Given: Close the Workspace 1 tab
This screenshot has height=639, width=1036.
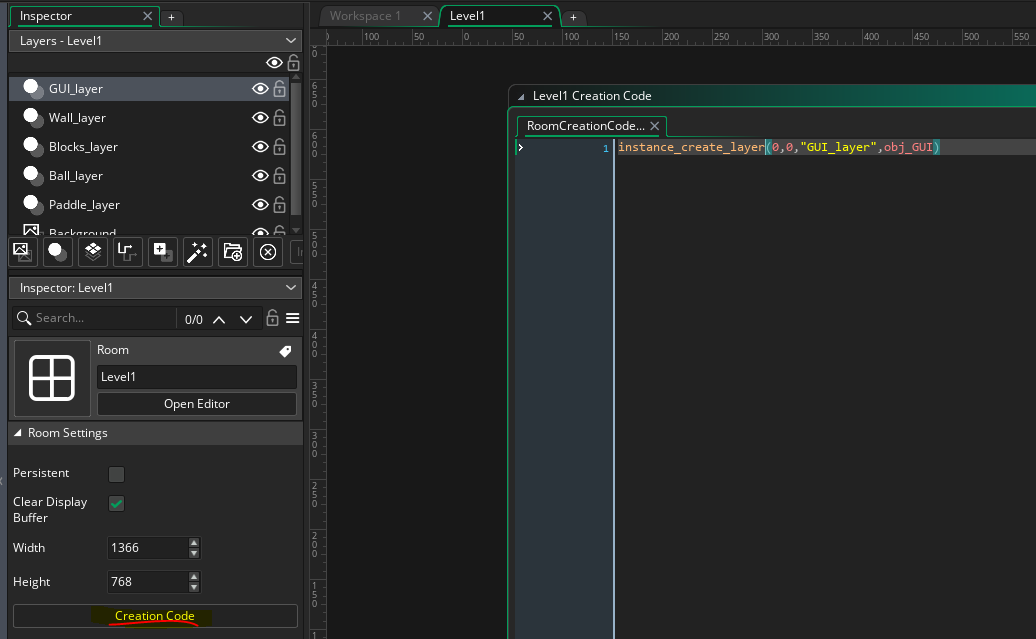Looking at the screenshot, I should pos(427,16).
